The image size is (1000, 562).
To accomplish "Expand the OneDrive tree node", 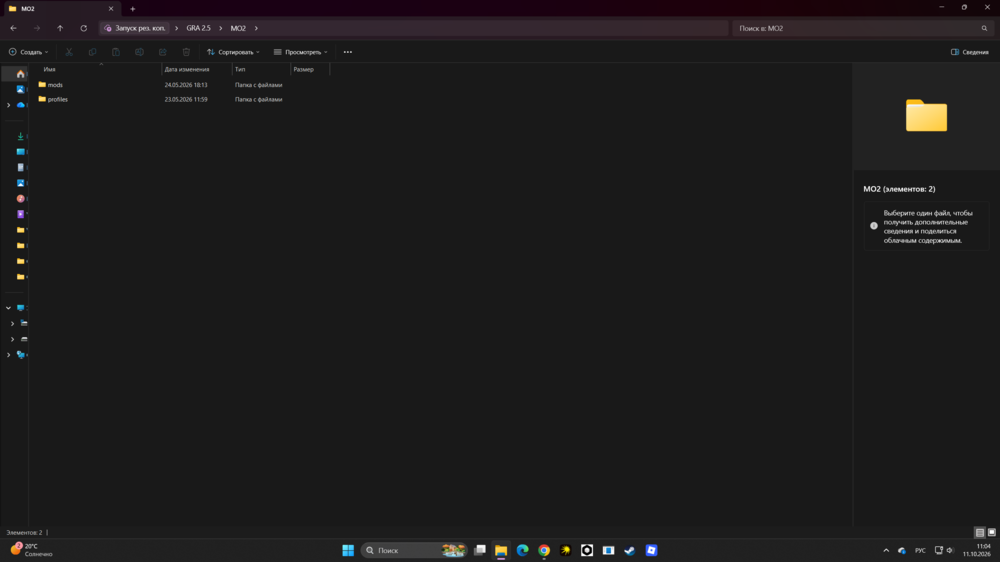I will pyautogui.click(x=8, y=105).
